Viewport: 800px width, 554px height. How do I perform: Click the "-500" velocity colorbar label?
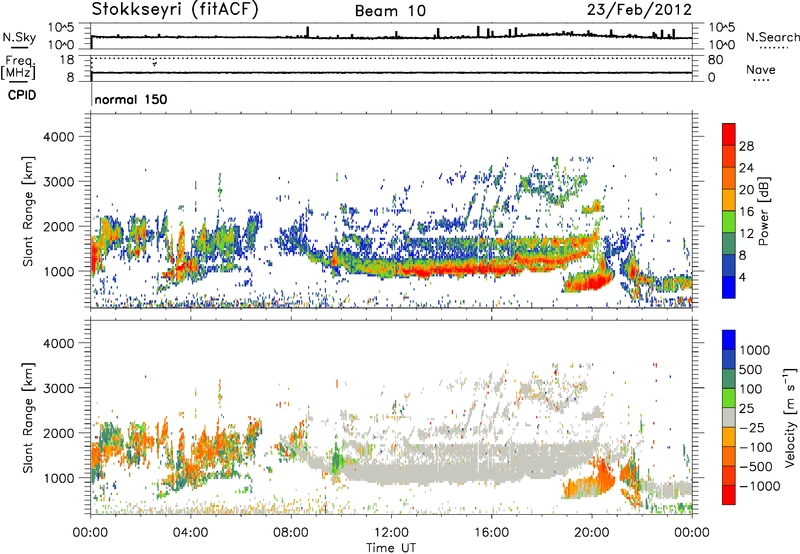pos(756,467)
